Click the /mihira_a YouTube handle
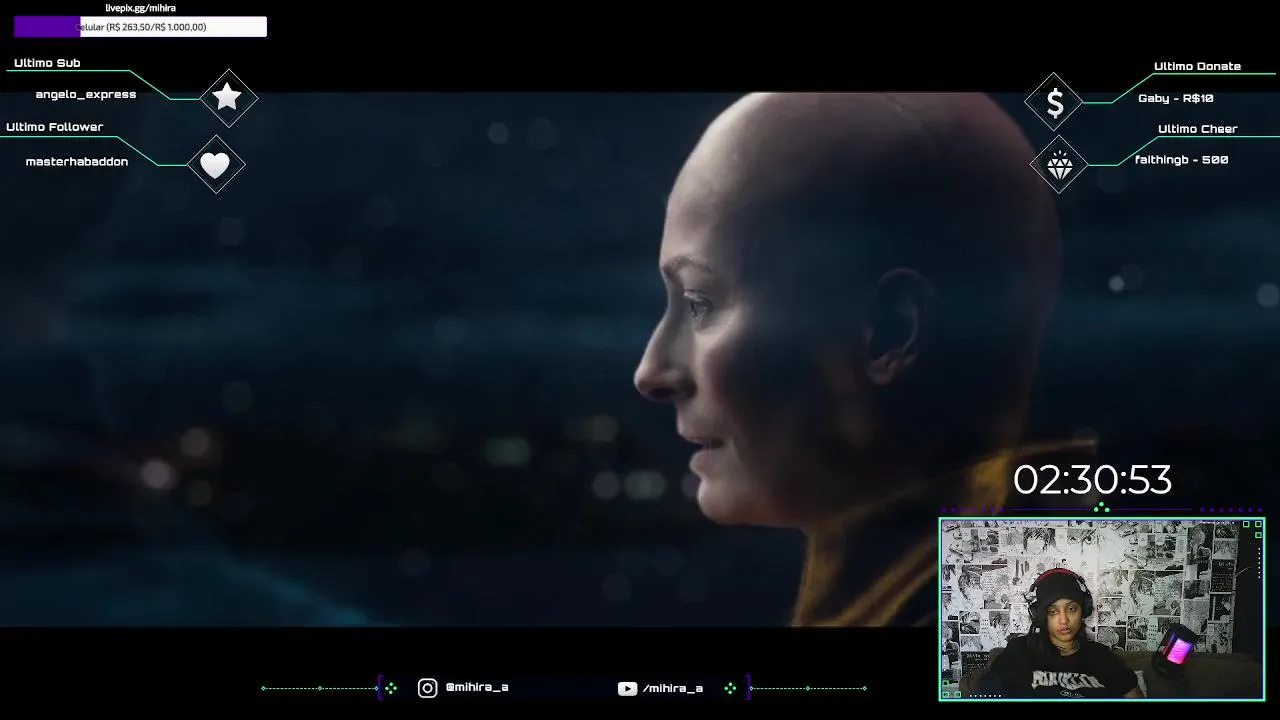The height and width of the screenshot is (720, 1280). pyautogui.click(x=673, y=688)
